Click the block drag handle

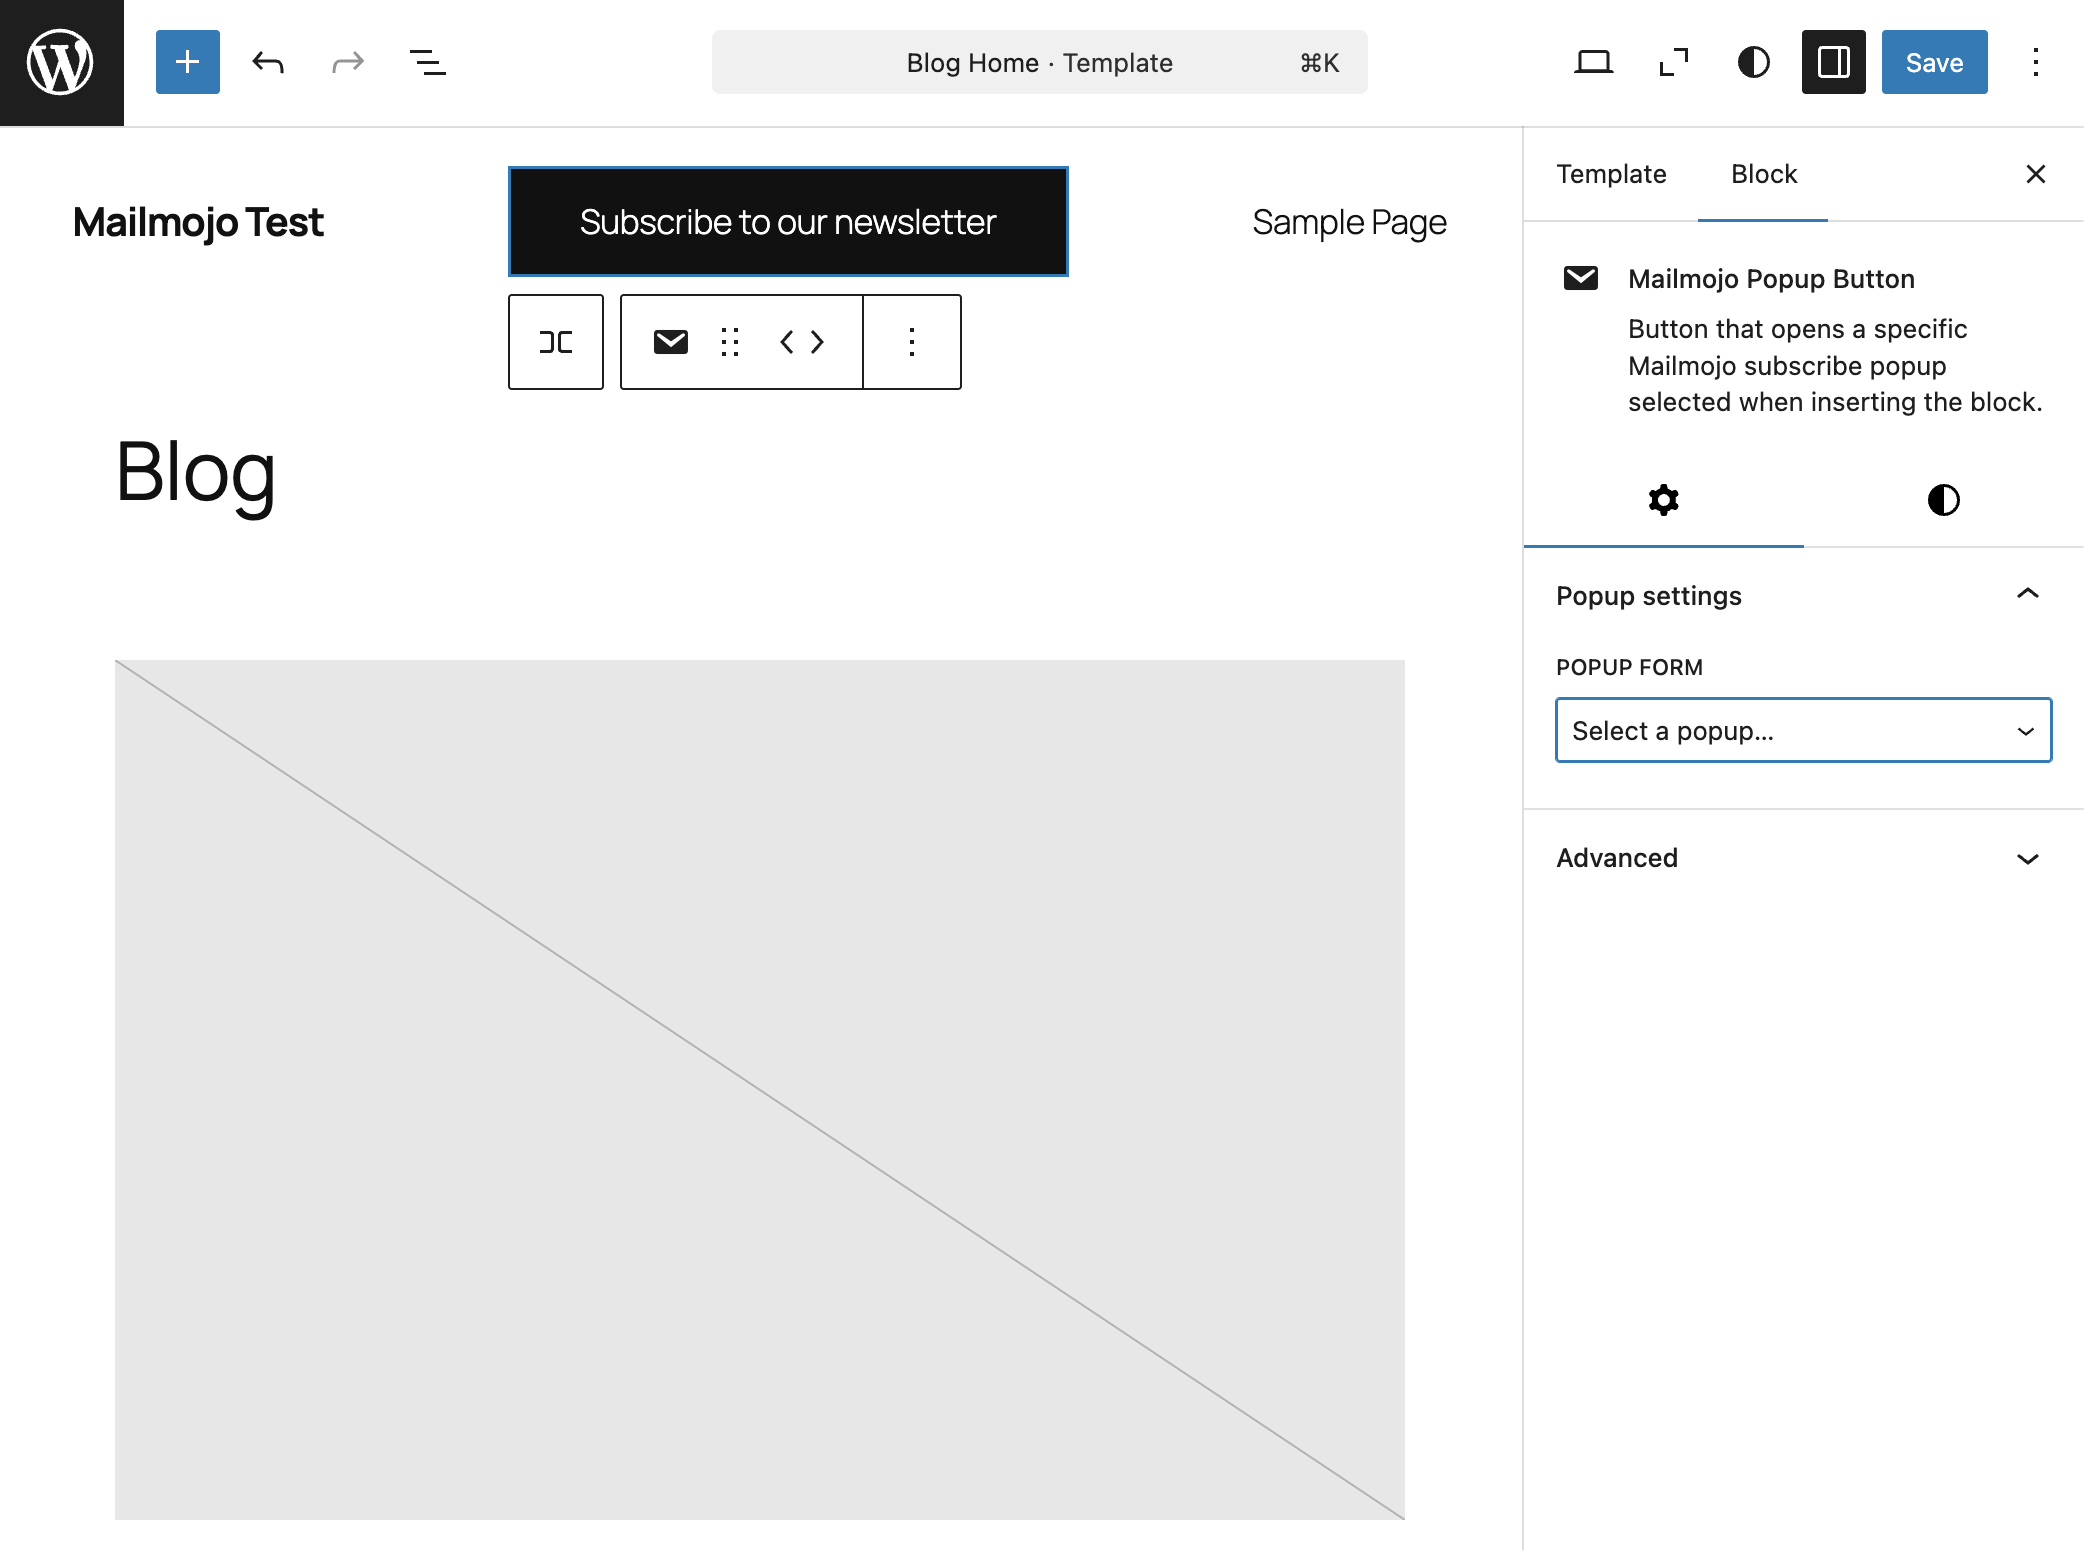[x=730, y=342]
